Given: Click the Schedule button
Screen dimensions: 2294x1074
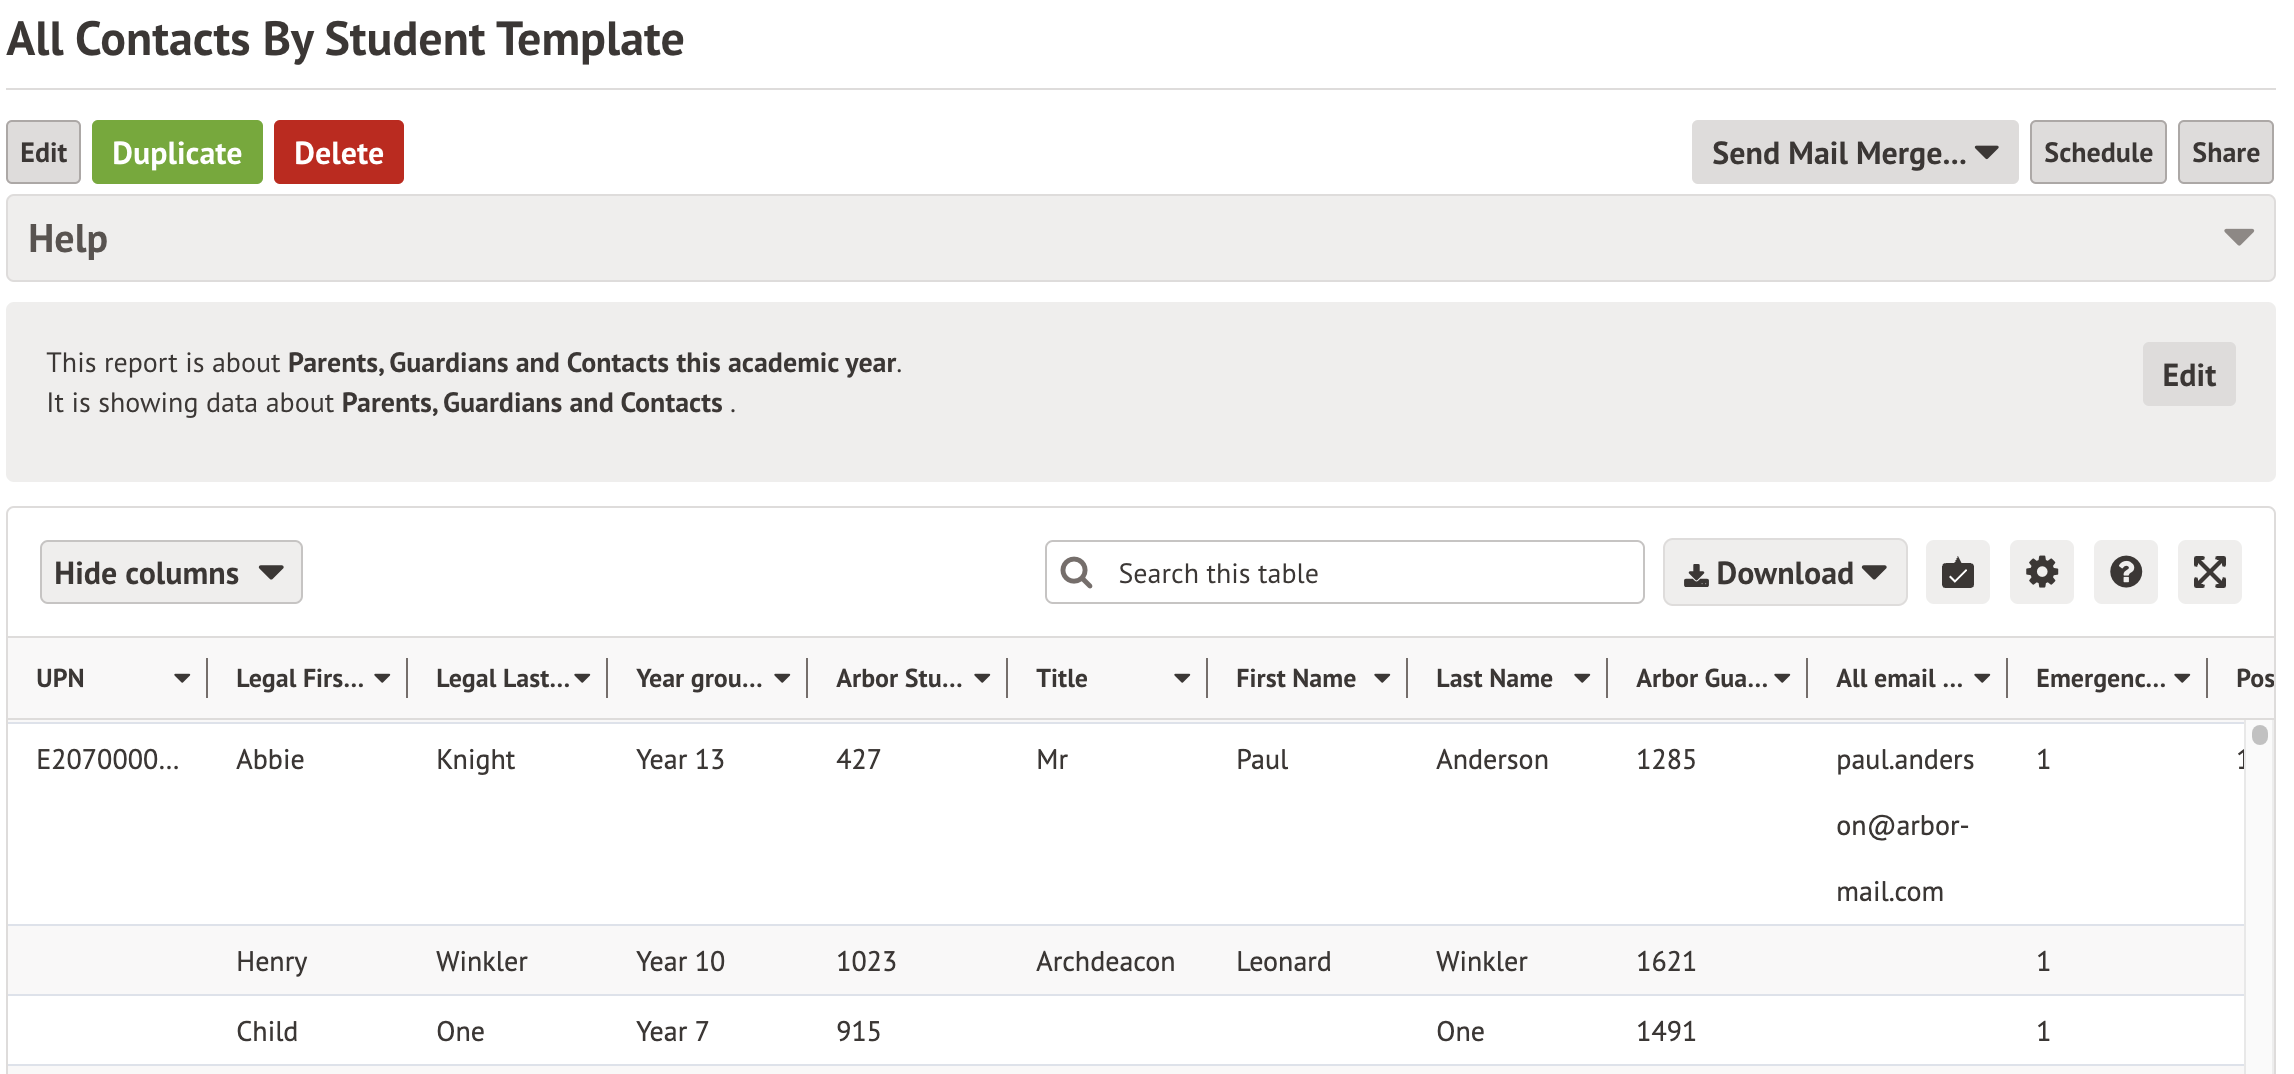Looking at the screenshot, I should tap(2097, 153).
